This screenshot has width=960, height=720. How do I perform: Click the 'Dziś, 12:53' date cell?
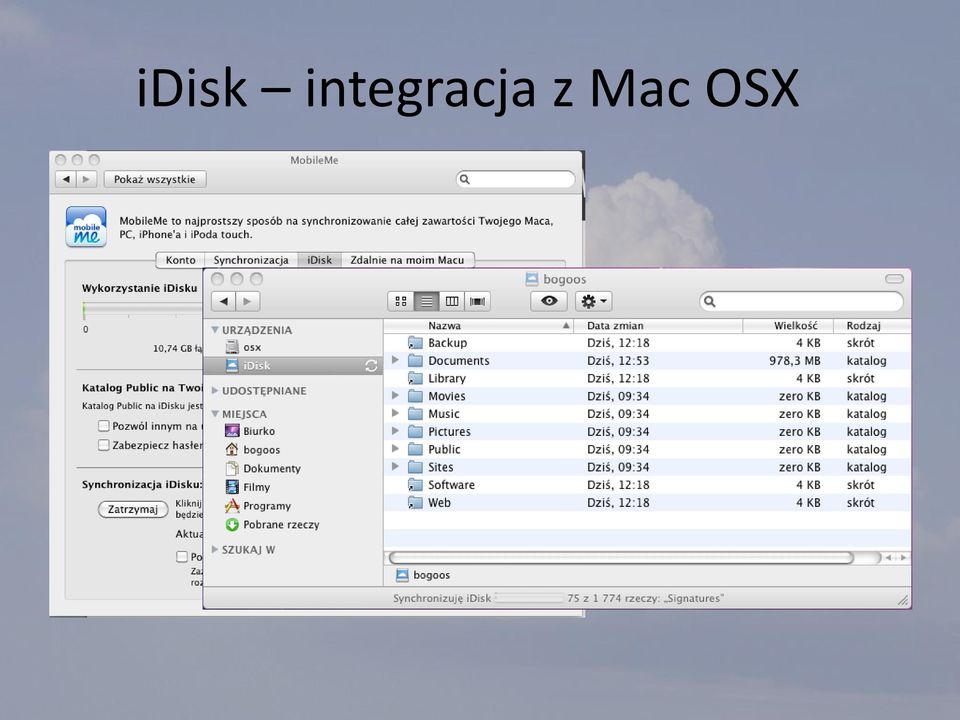(618, 361)
